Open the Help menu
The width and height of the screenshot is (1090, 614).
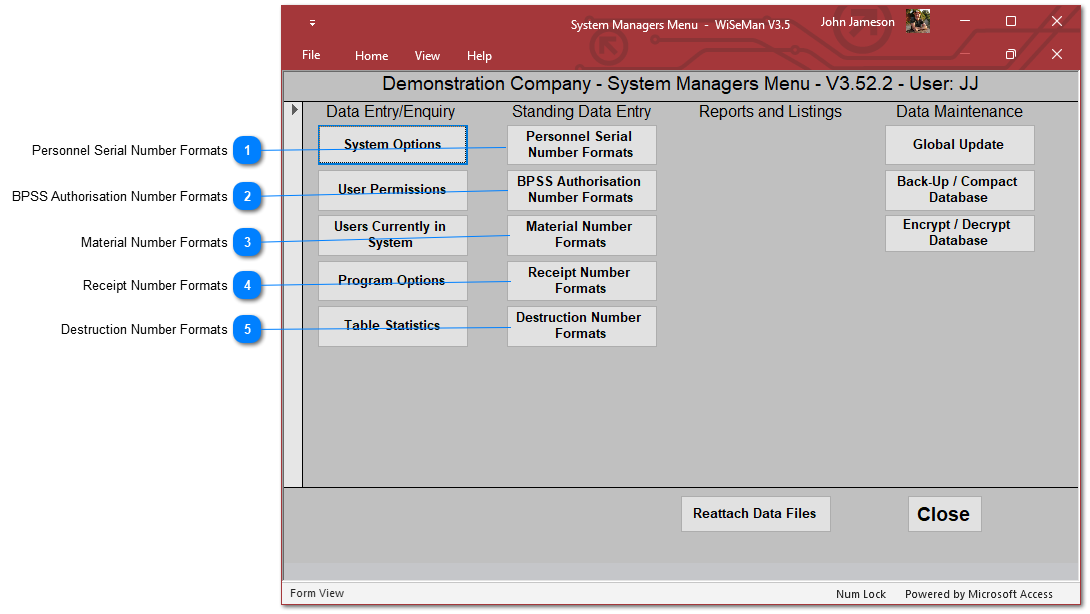[479, 56]
